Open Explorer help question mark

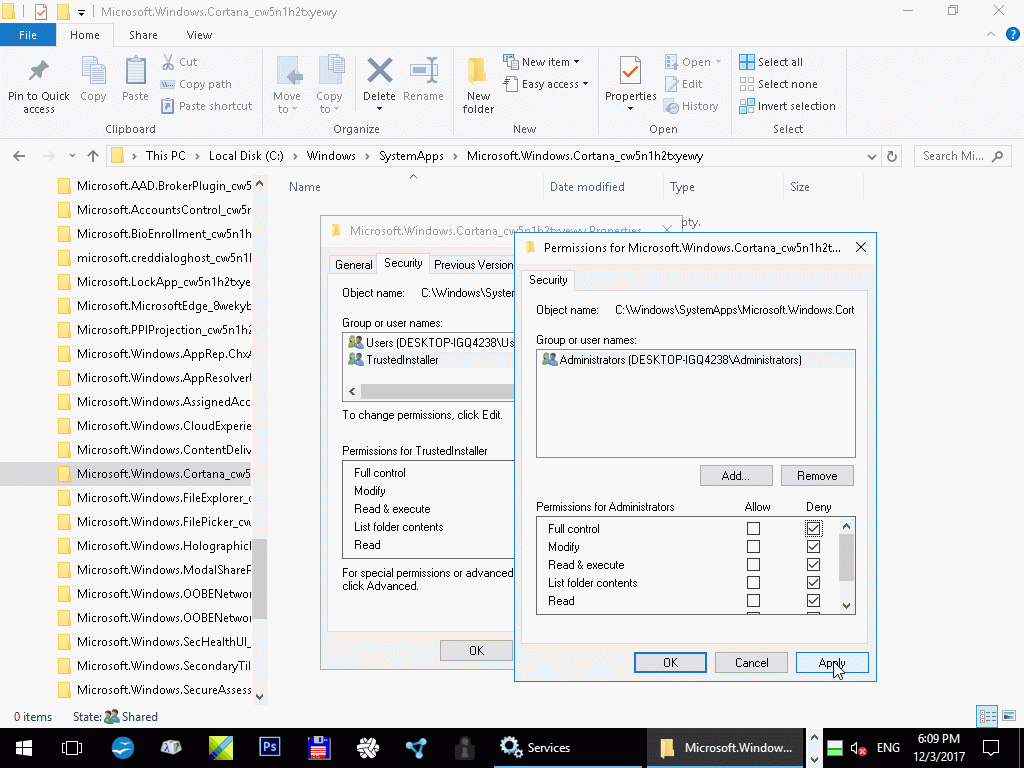tap(1012, 35)
